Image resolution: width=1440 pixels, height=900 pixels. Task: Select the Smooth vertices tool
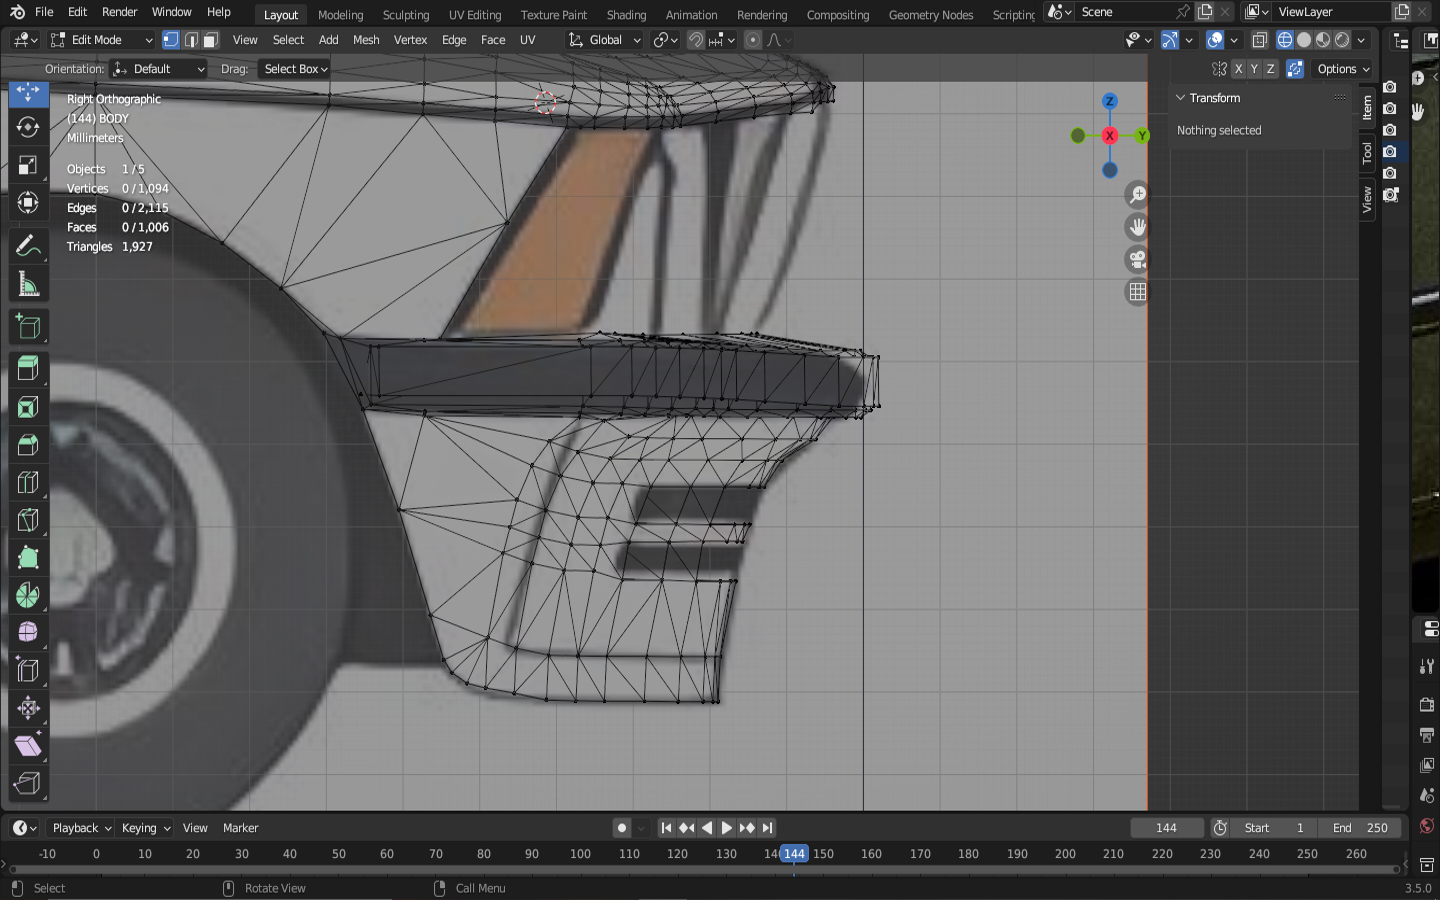pyautogui.click(x=28, y=633)
